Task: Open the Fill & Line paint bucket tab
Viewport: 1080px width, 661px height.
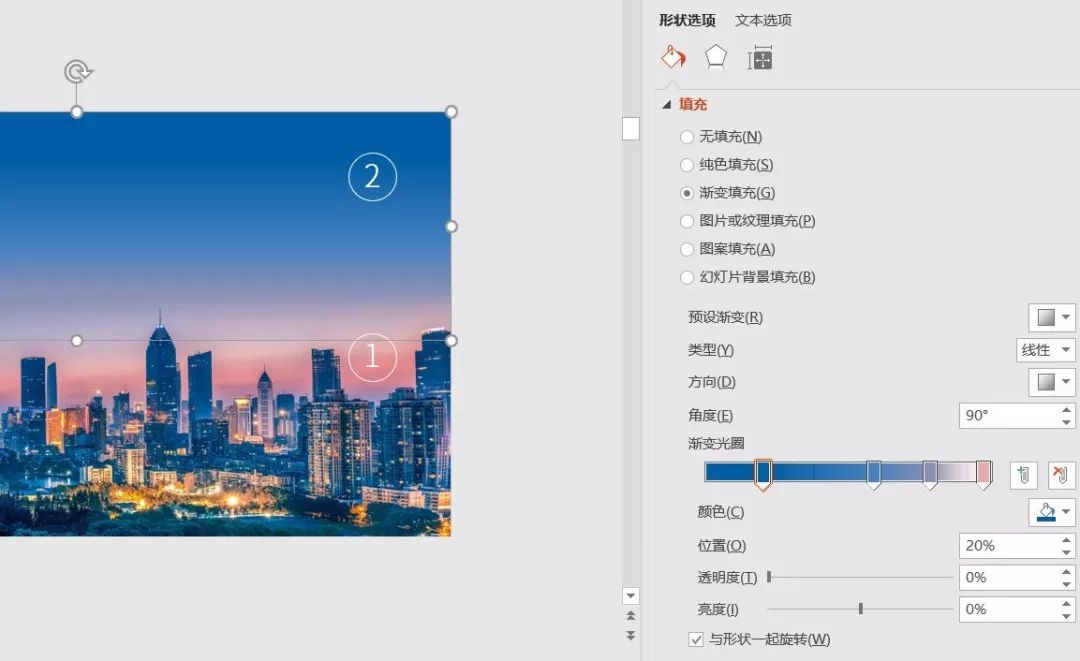Action: (674, 58)
